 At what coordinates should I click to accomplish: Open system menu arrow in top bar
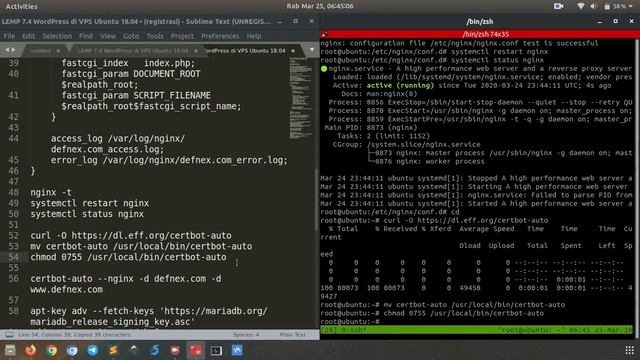click(631, 6)
